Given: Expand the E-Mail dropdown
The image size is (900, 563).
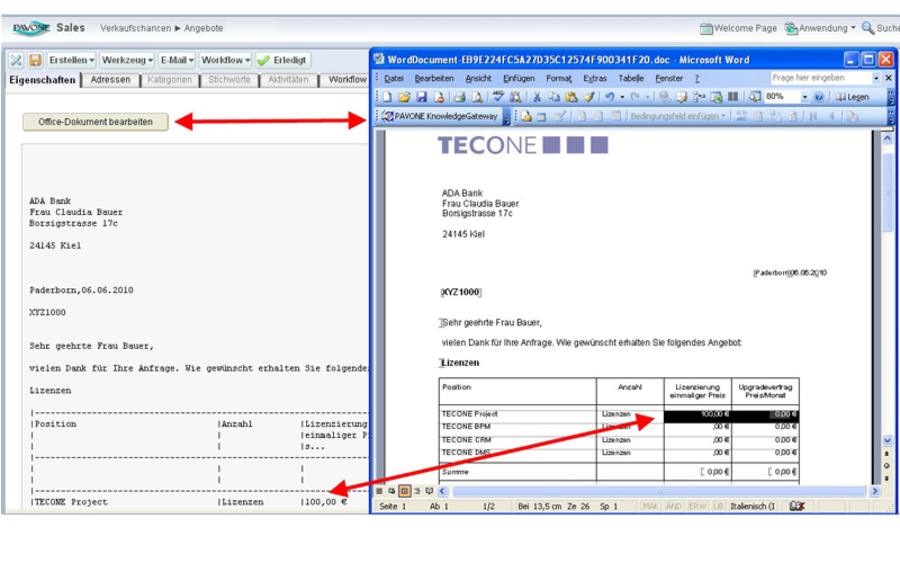Looking at the screenshot, I should coord(177,60).
